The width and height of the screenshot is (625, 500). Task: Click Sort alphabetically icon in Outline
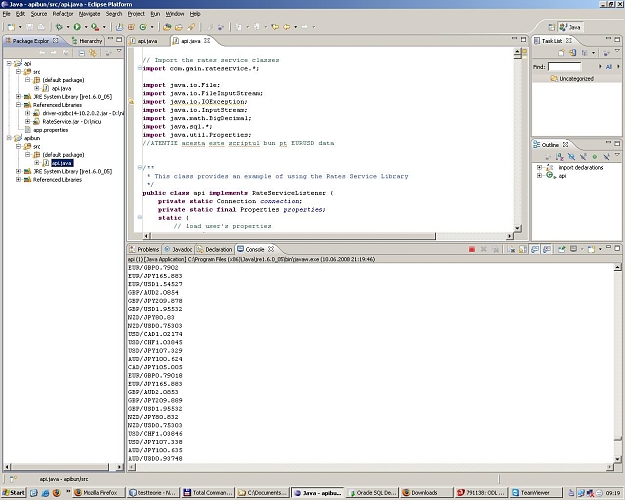tap(560, 157)
